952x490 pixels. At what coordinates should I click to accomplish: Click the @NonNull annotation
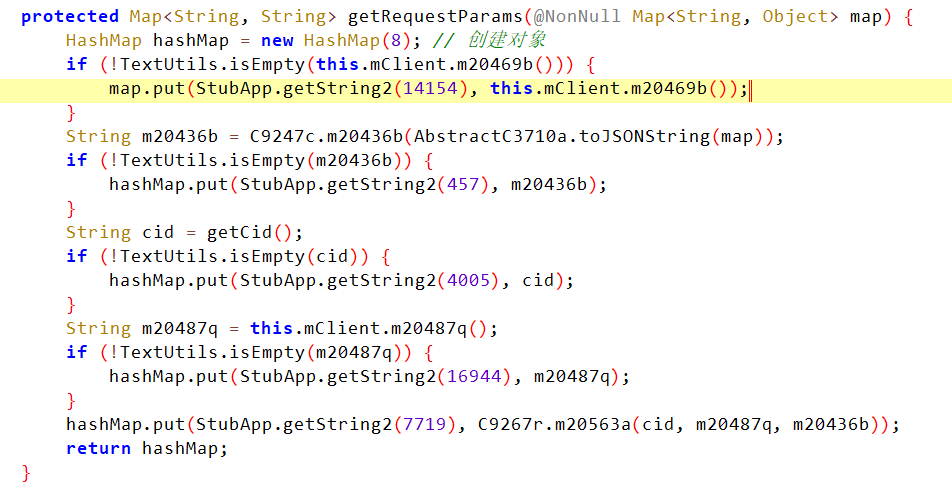[x=577, y=16]
